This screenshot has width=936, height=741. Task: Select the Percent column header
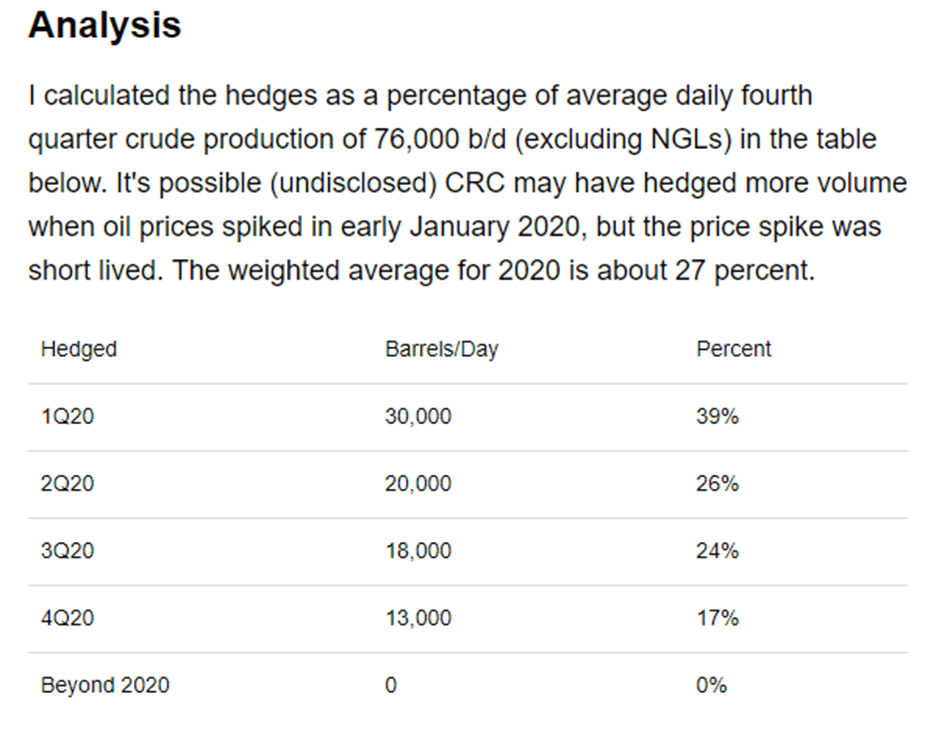pos(734,349)
